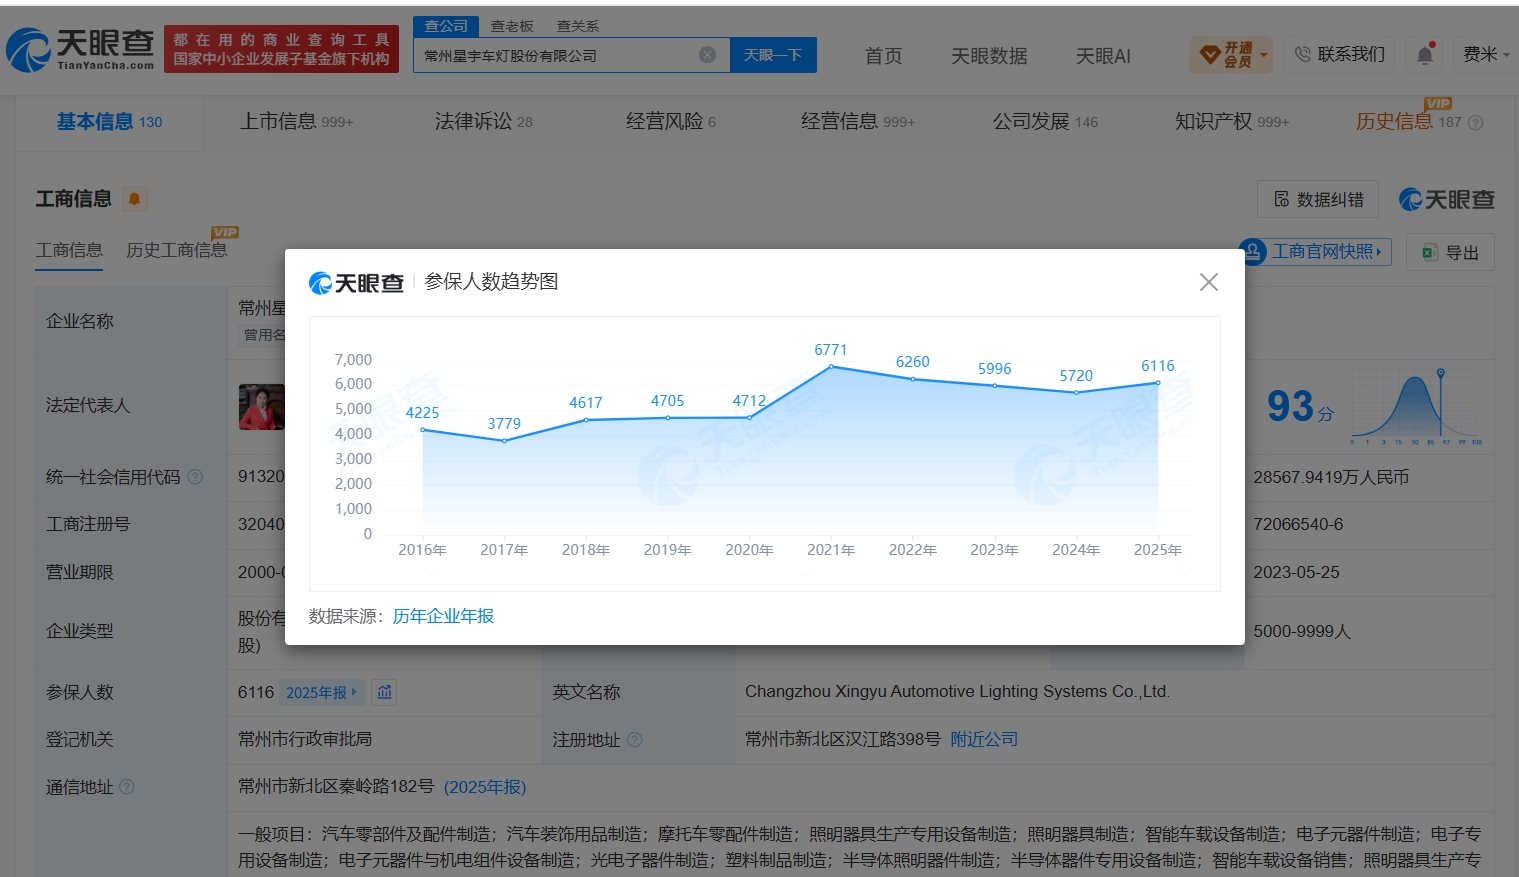The height and width of the screenshot is (877, 1519).
Task: Click the 5000-9999人 staff size value
Action: point(1302,632)
